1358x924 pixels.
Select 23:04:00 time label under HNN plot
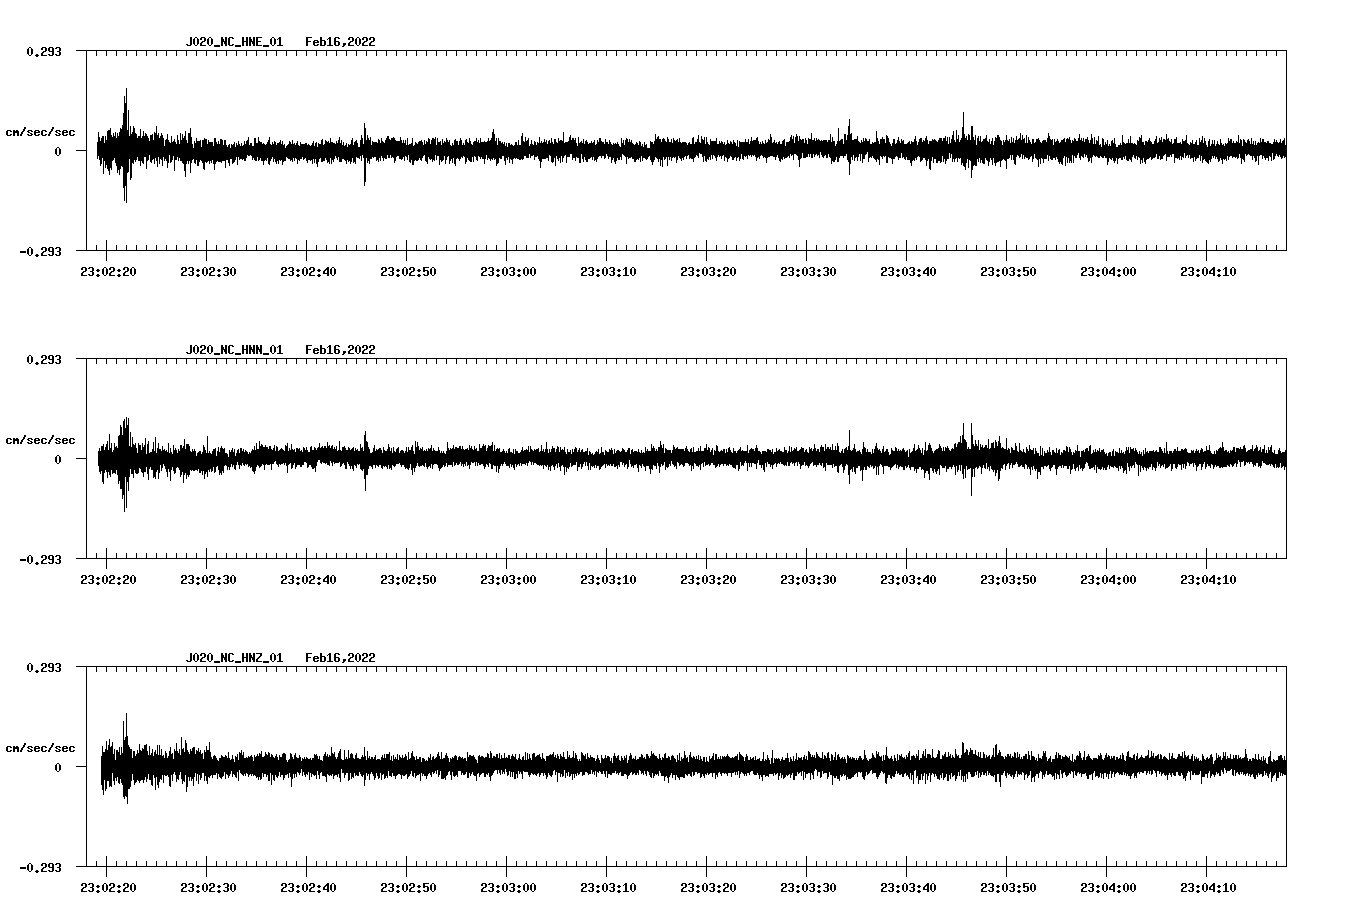1108,580
